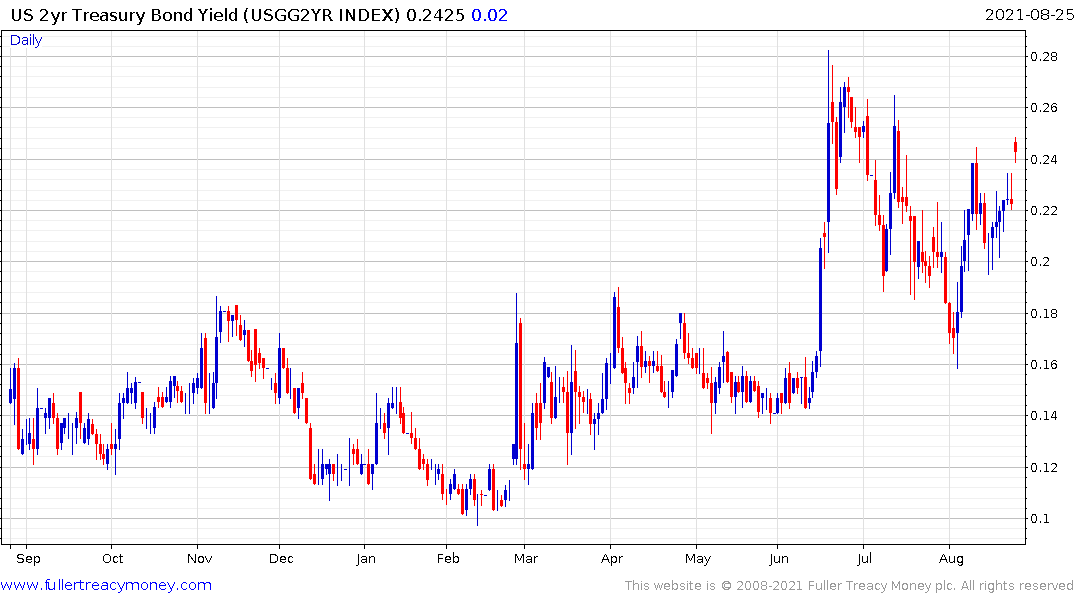The width and height of the screenshot is (1075, 600).
Task: Click the 0.14 y-axis label
Action: point(1044,416)
